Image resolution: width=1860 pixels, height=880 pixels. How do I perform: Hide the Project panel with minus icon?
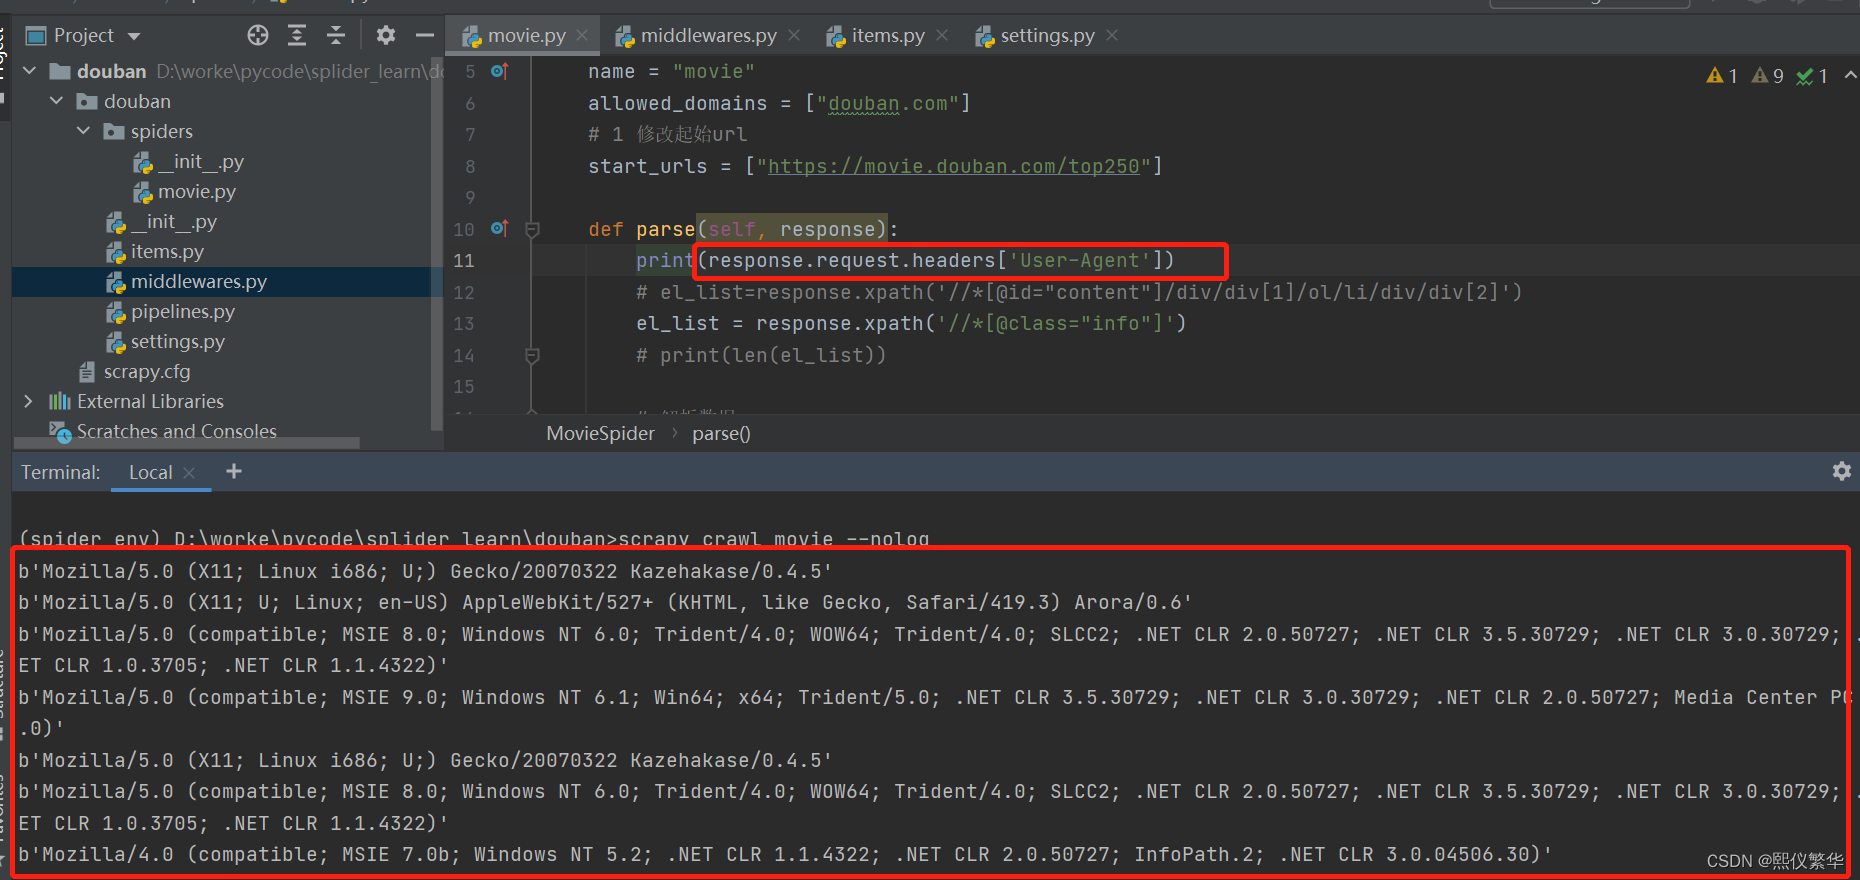tap(425, 36)
